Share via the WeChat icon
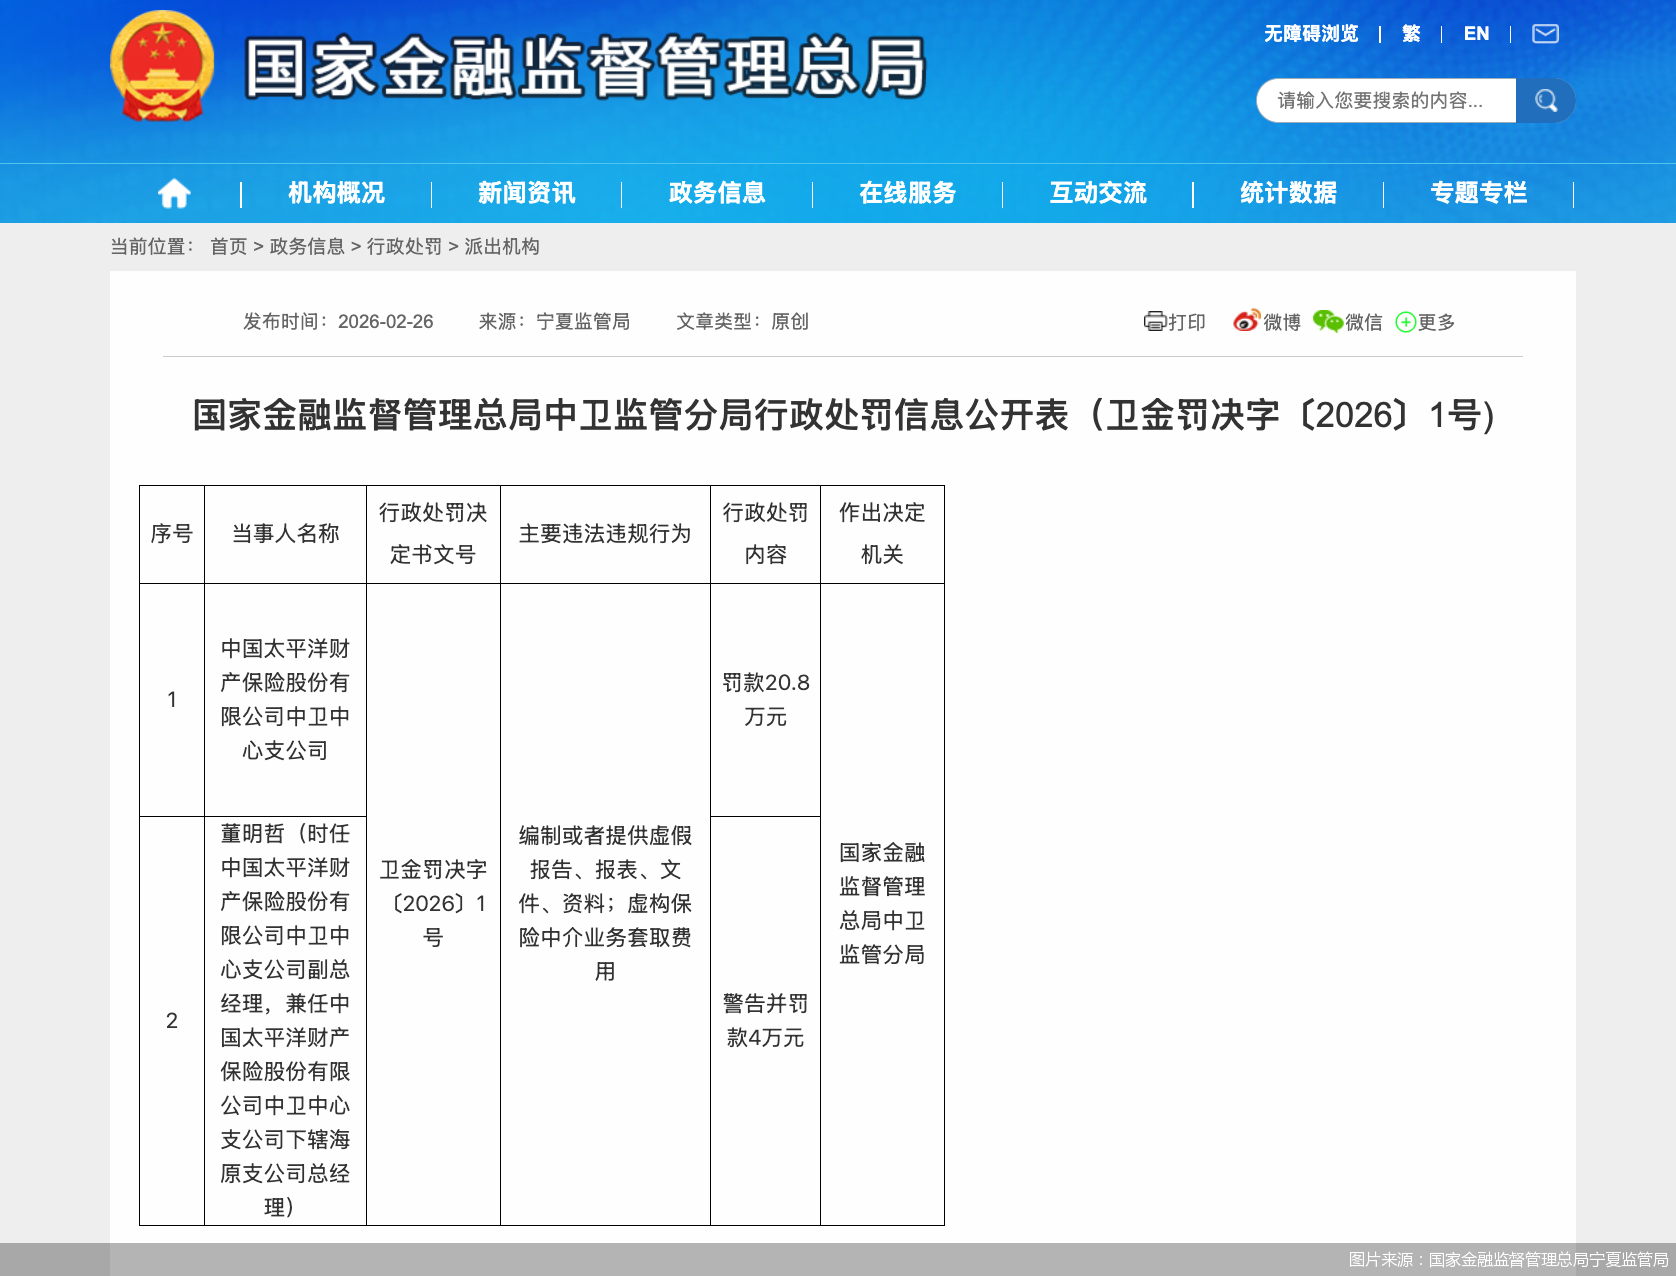Screen dimensions: 1676x1276 (1327, 321)
